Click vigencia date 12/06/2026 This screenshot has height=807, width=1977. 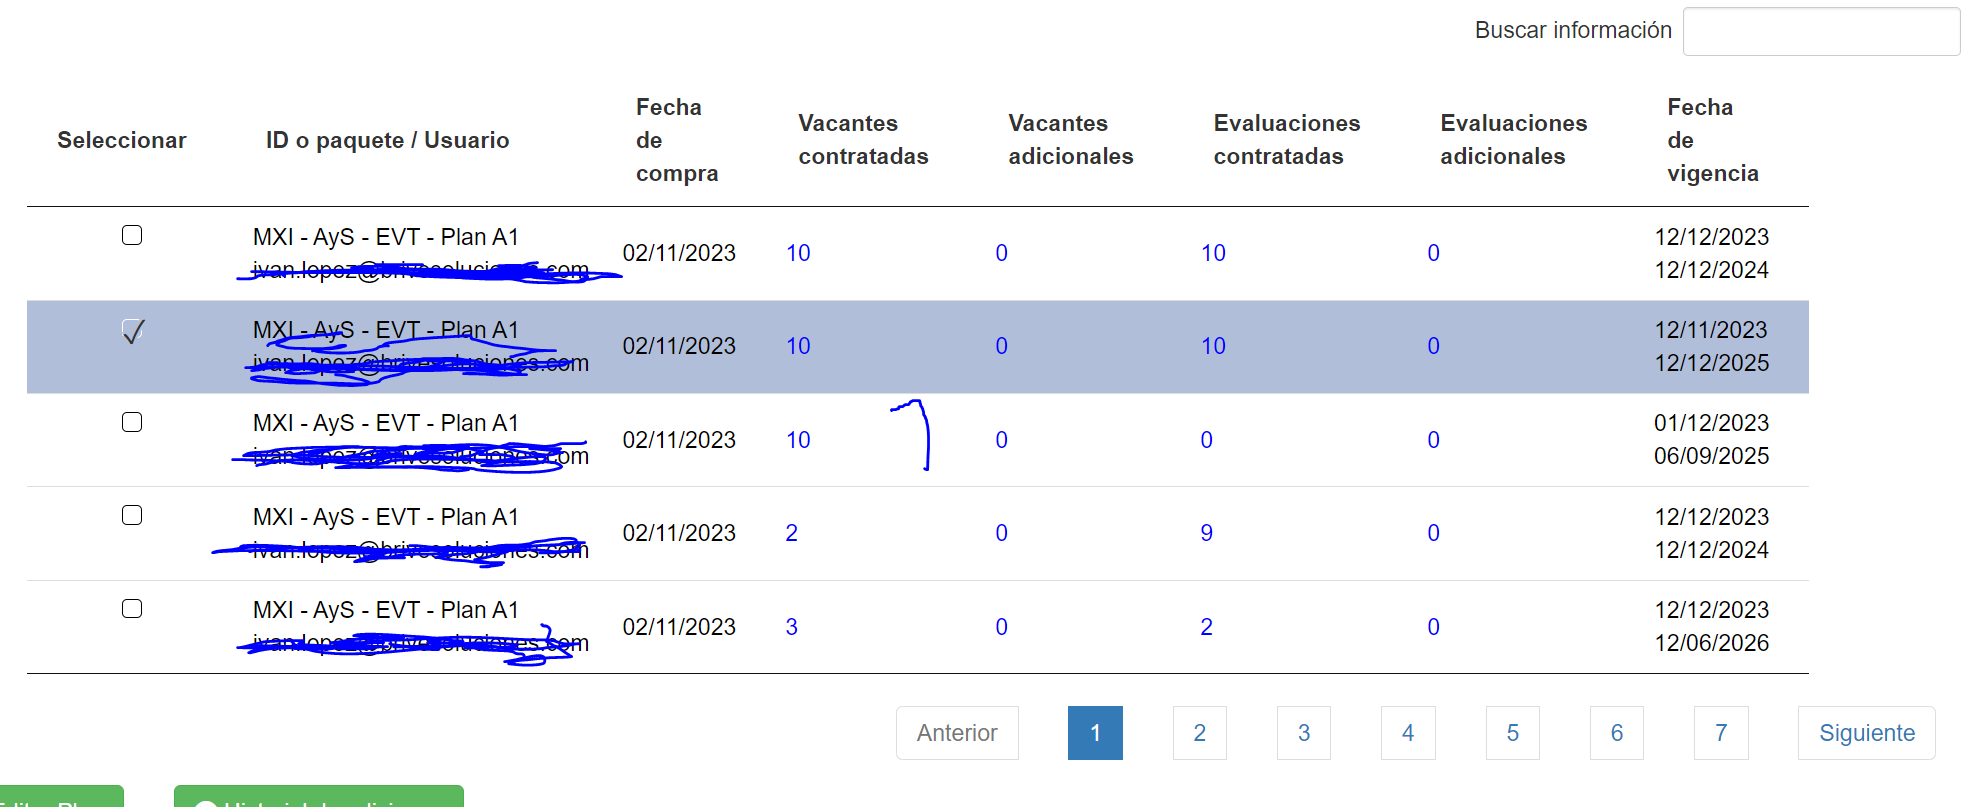pos(1711,643)
